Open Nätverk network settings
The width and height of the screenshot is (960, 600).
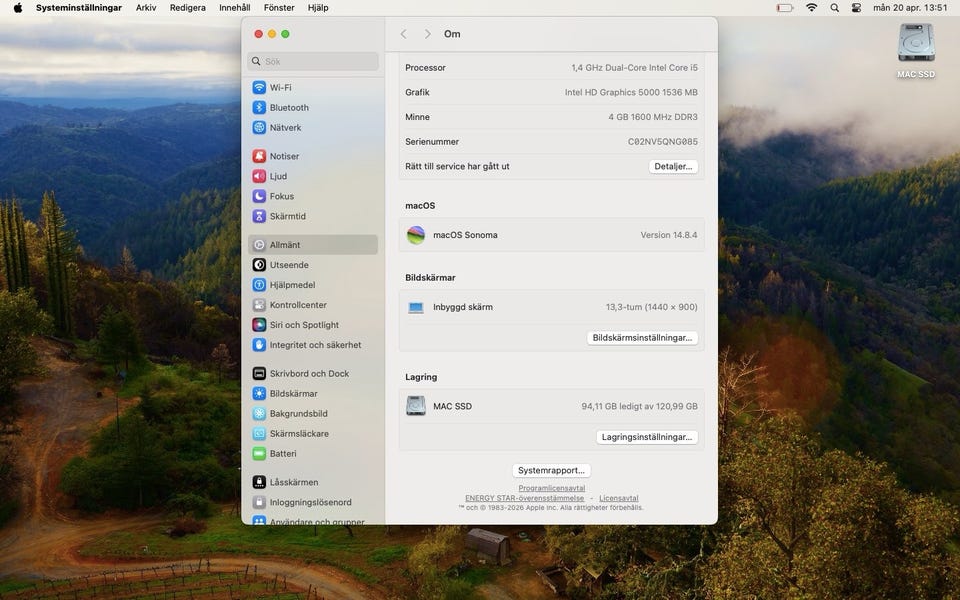tap(284, 128)
